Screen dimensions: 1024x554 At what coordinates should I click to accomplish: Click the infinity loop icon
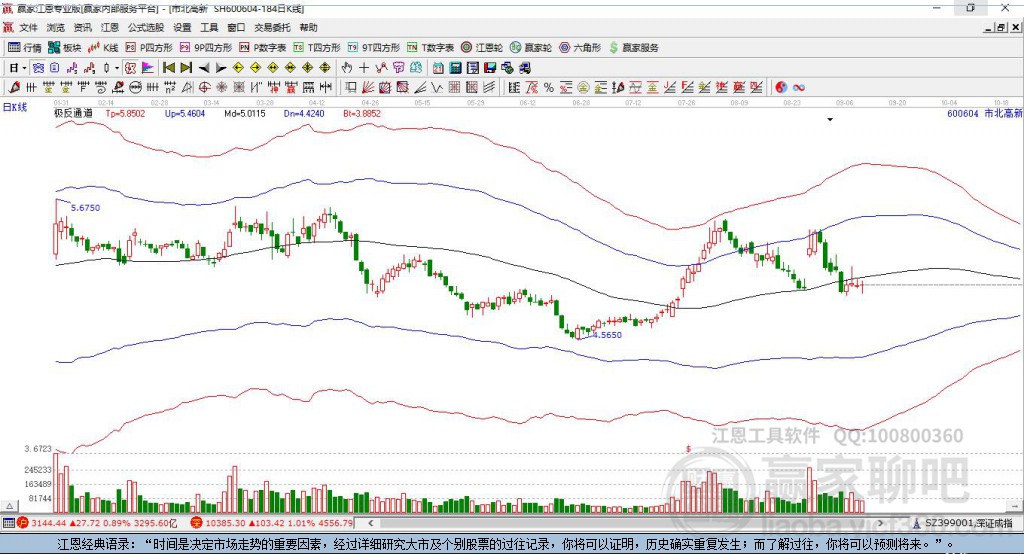(x=799, y=88)
